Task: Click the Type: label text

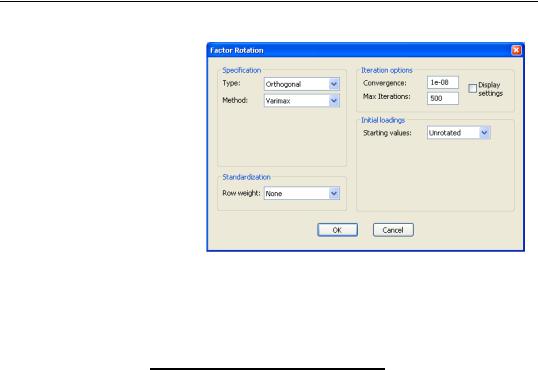Action: pos(231,83)
